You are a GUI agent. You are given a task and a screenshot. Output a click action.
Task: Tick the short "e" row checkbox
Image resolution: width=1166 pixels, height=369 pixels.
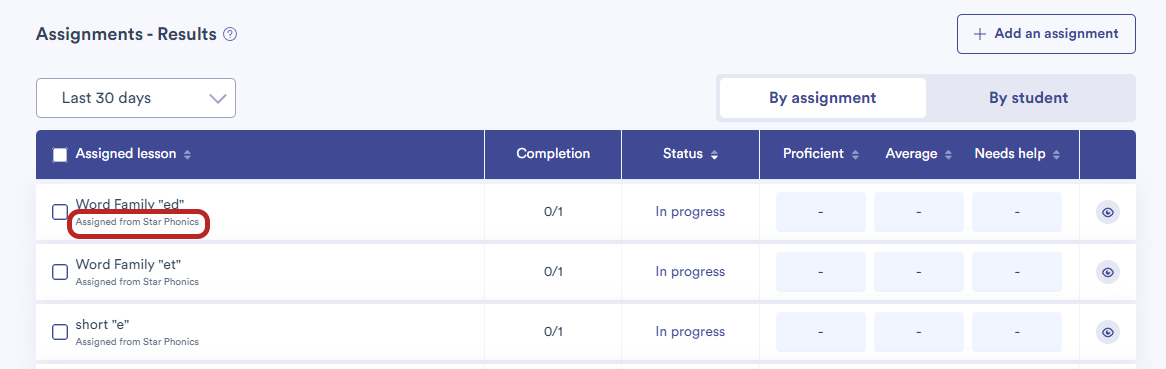click(59, 333)
